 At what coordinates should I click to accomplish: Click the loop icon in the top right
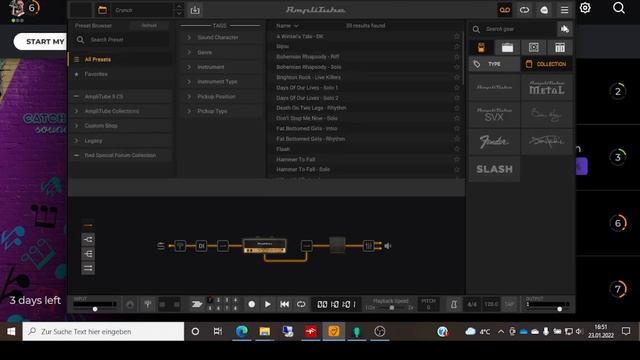524,10
